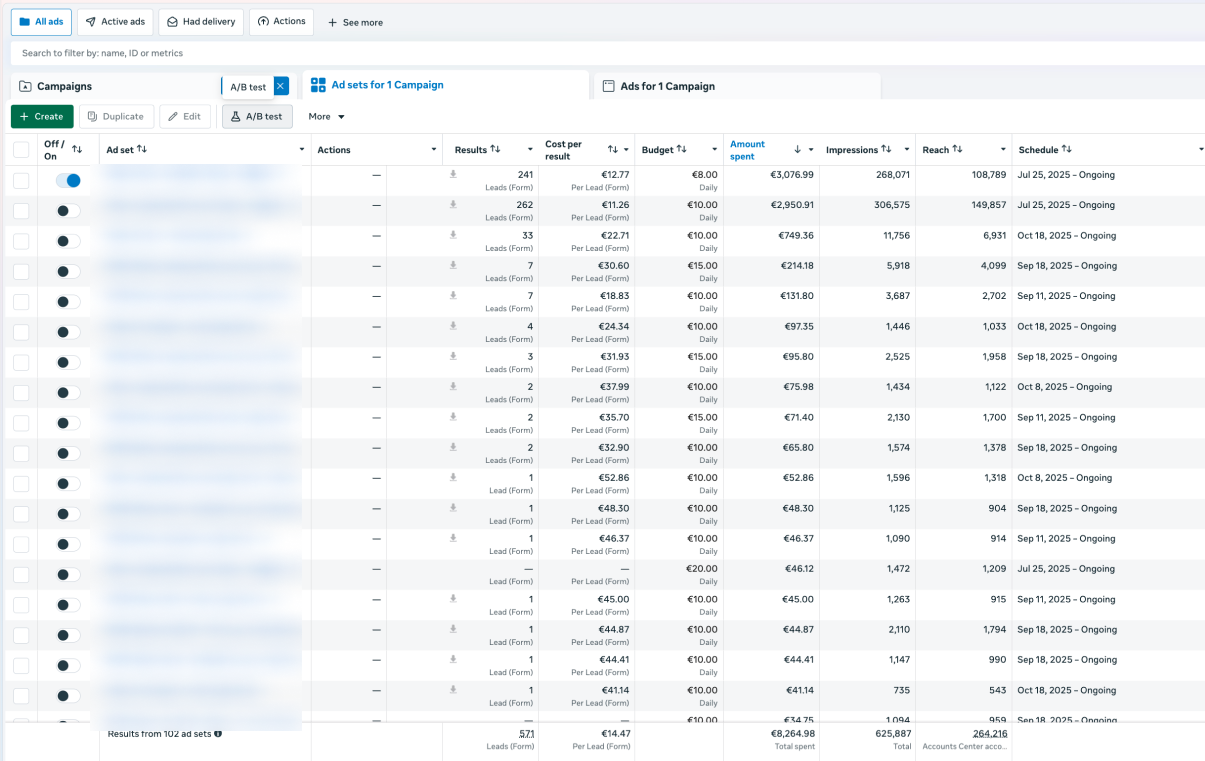Enable the toggle for the €2,950.91 ad set
The height and width of the screenshot is (761, 1205).
68,211
